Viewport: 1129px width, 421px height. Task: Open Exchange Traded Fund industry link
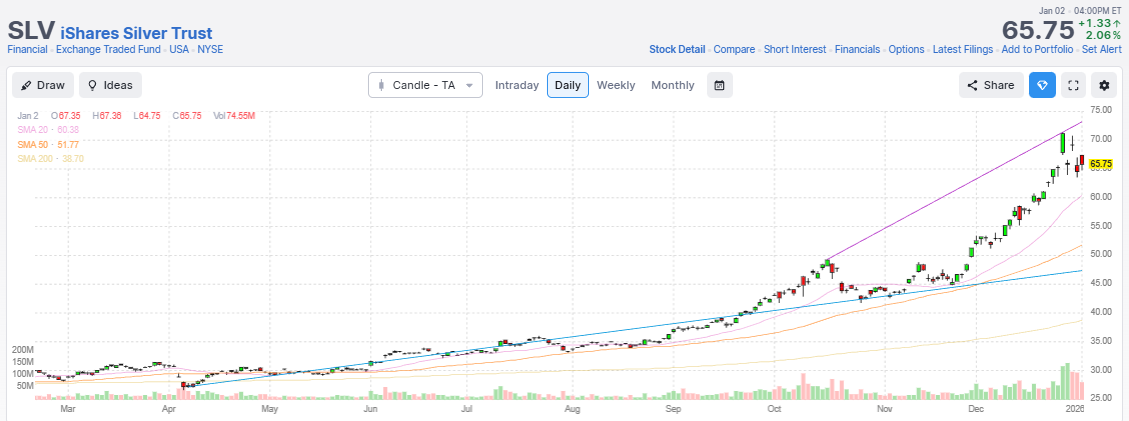point(109,50)
